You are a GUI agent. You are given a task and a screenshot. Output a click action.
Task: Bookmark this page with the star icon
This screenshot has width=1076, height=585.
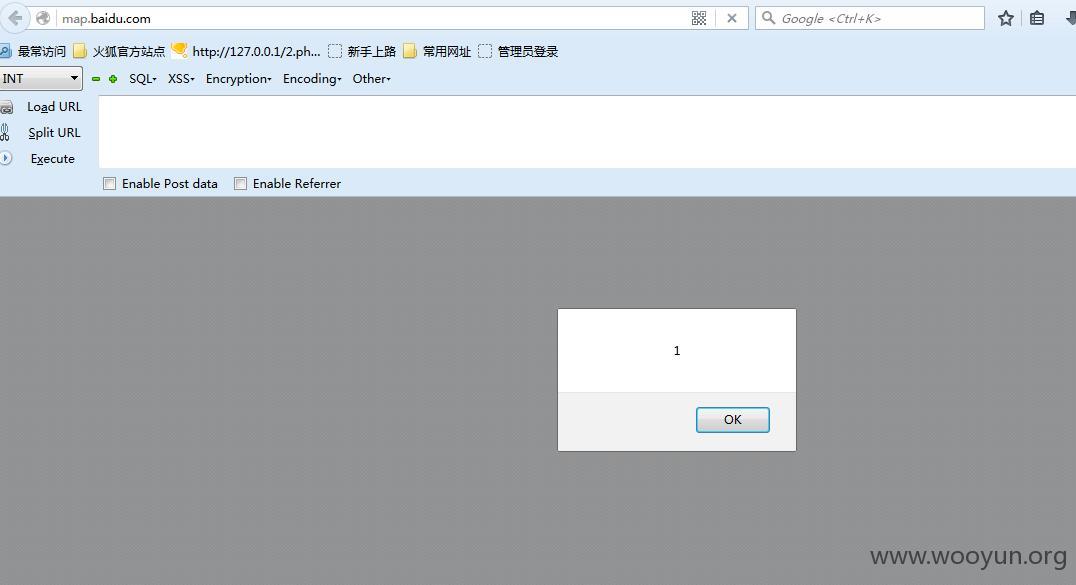click(x=1006, y=19)
